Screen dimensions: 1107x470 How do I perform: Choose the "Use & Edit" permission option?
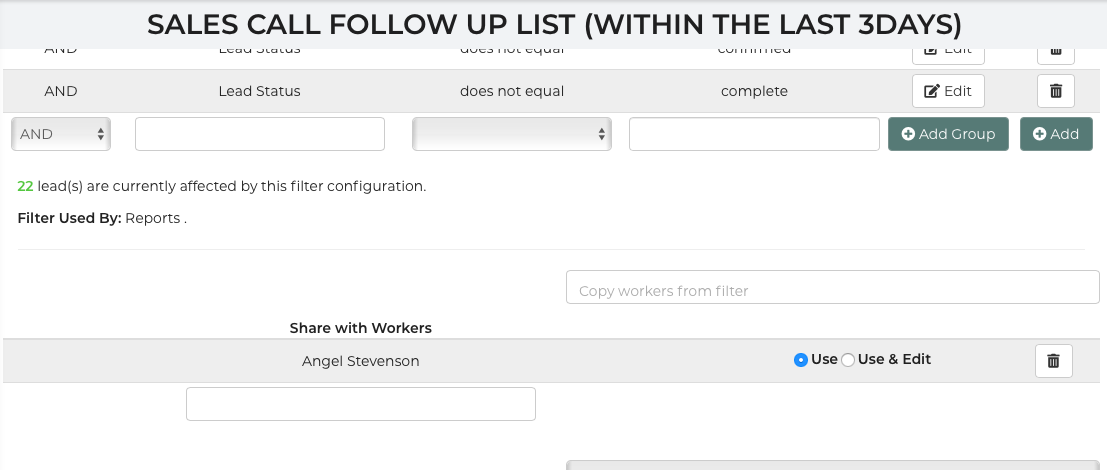click(848, 360)
